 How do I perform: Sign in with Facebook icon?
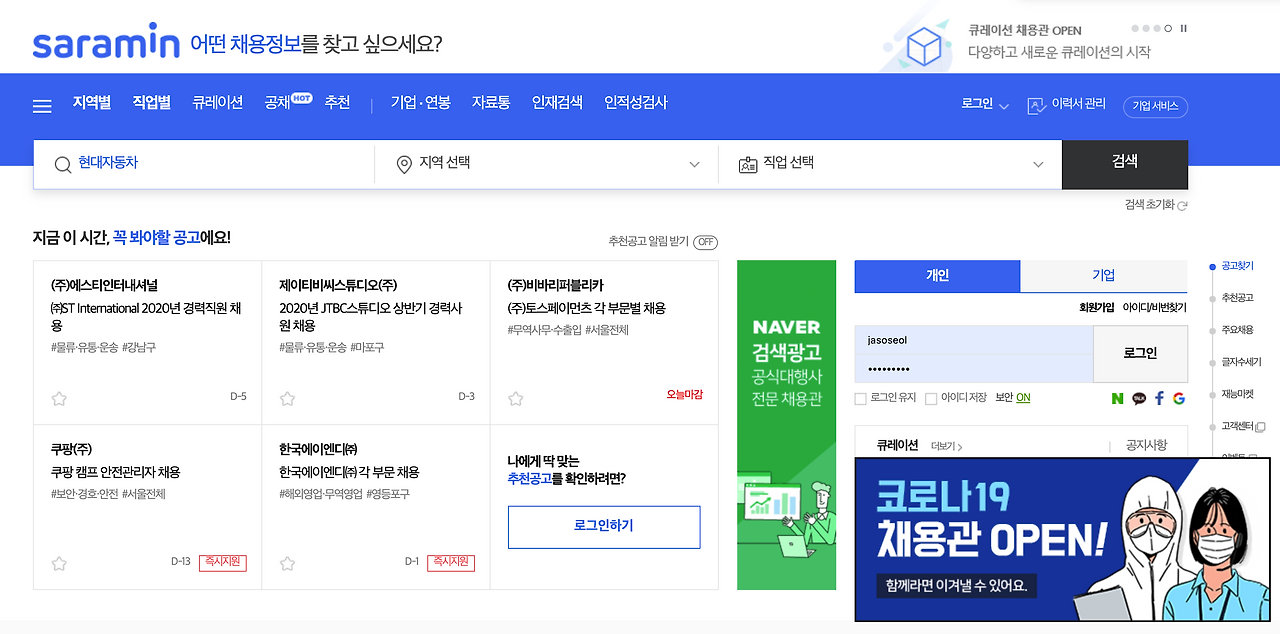click(1159, 398)
